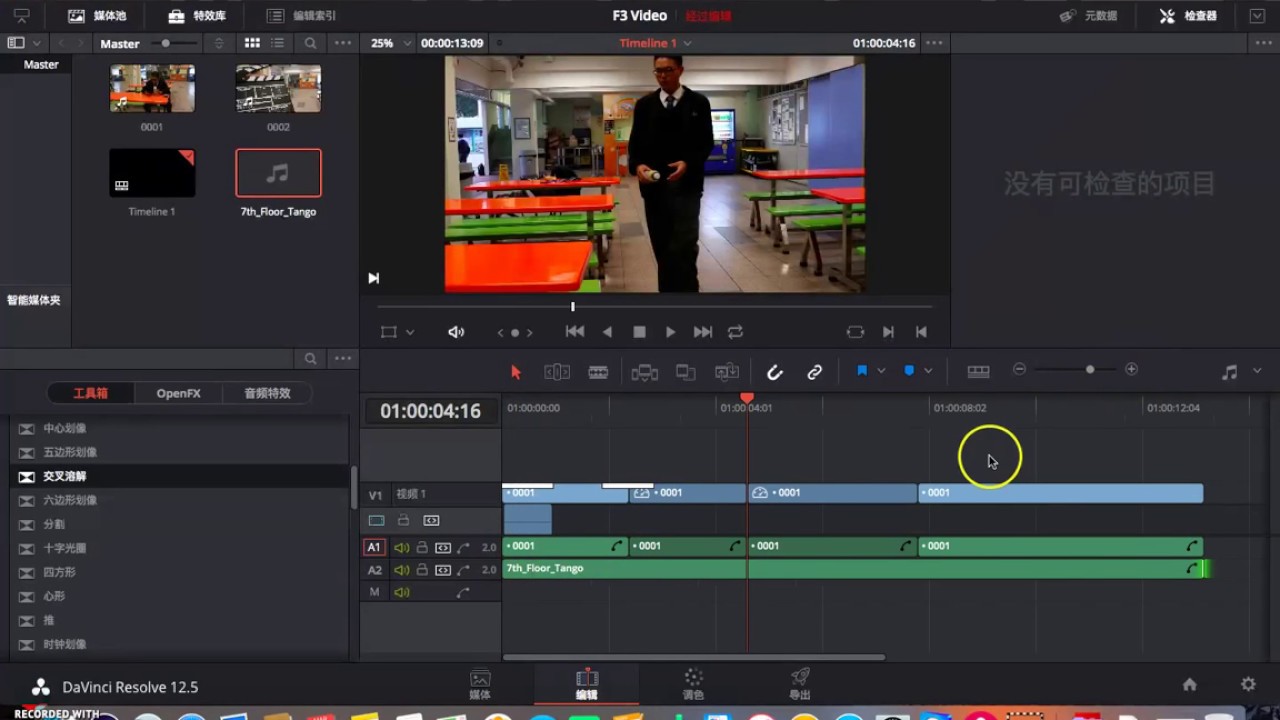Screen dimensions: 1280x720
Task: Click the insert clip tool icon
Action: pos(645,372)
